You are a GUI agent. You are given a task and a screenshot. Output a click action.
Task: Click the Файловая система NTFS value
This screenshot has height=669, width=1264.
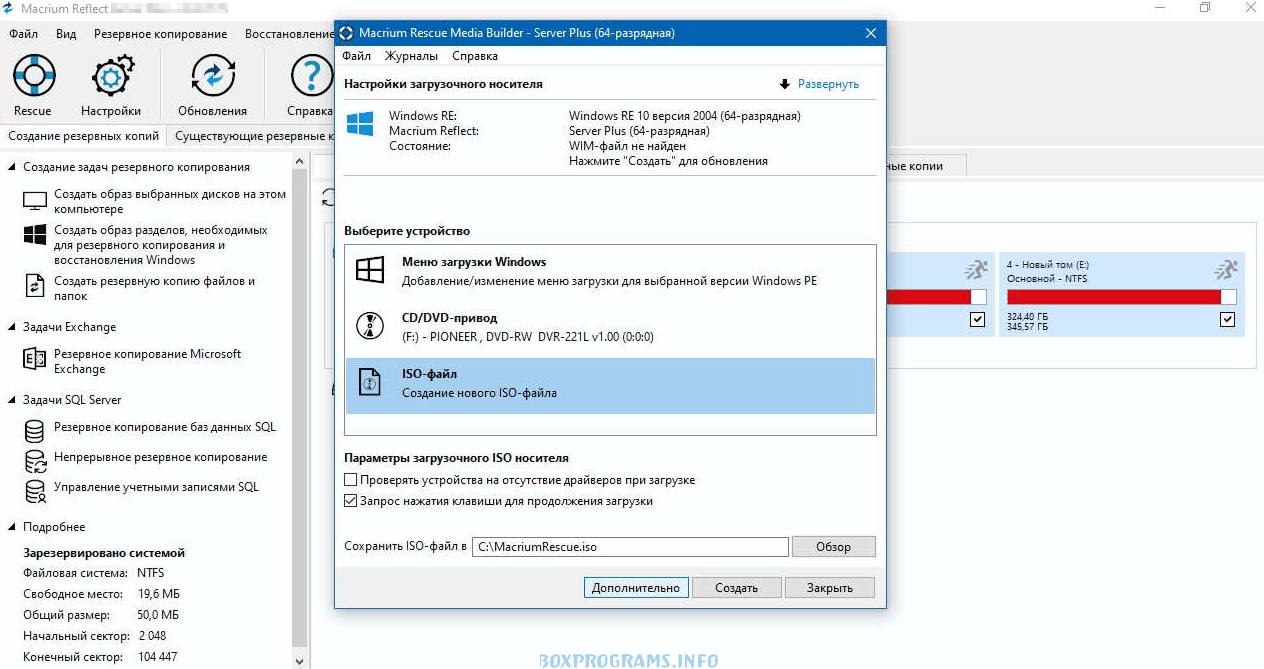151,573
